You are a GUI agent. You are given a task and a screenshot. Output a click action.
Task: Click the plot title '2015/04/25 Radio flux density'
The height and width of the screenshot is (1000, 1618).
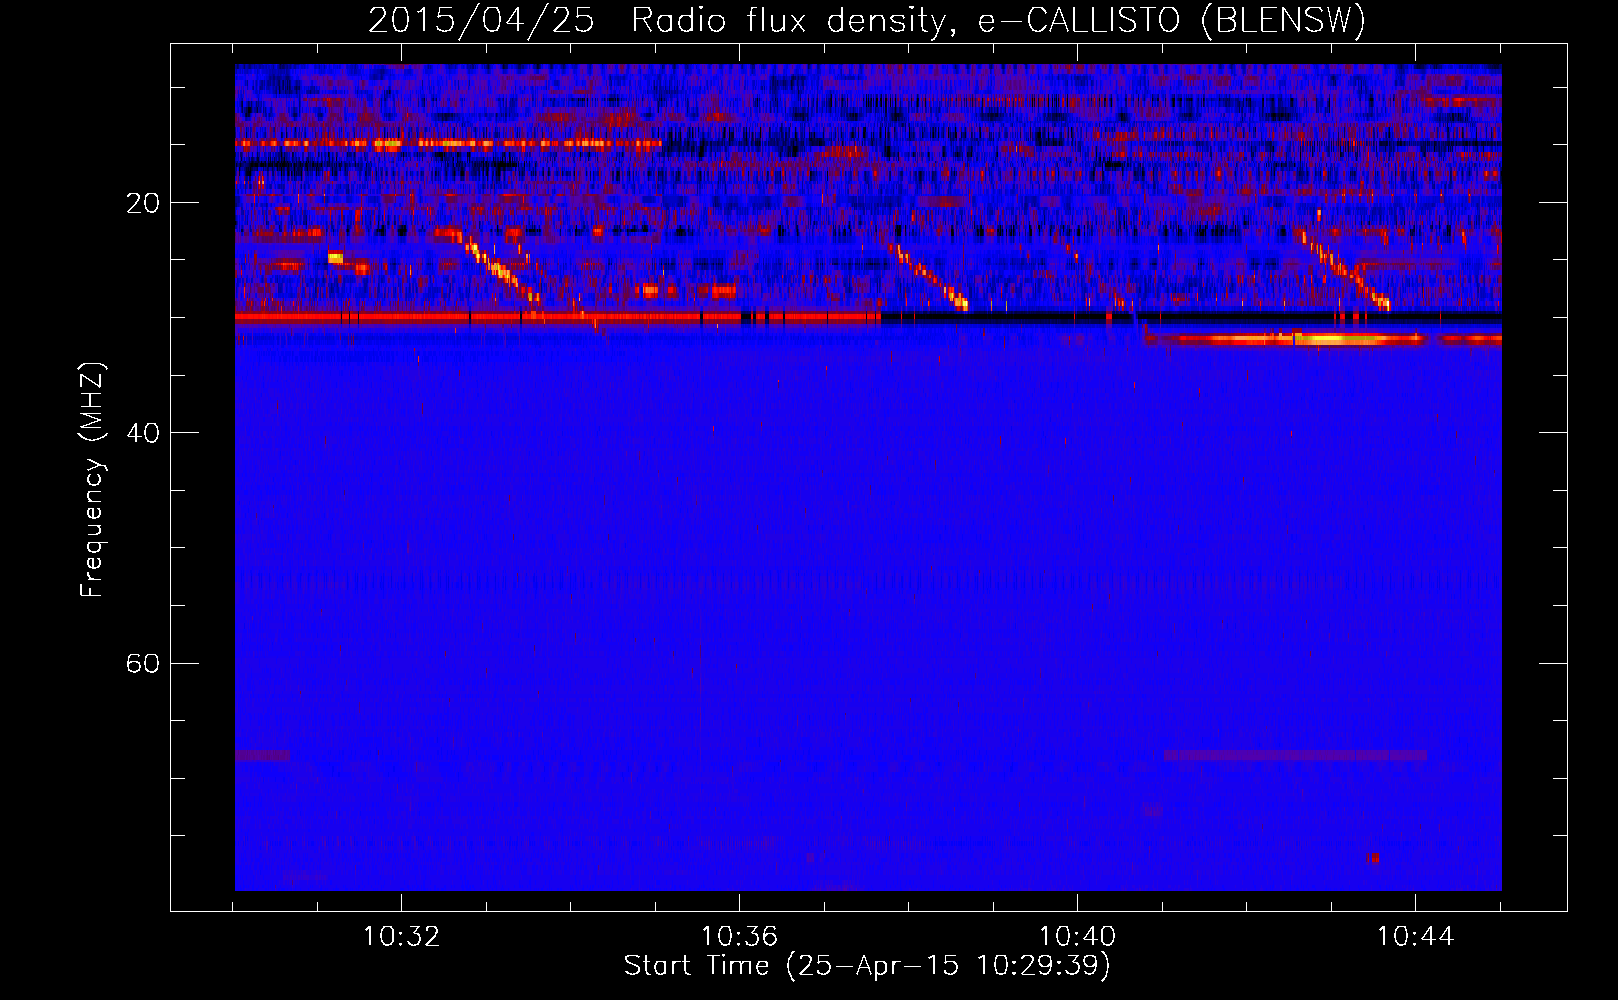[x=866, y=20]
